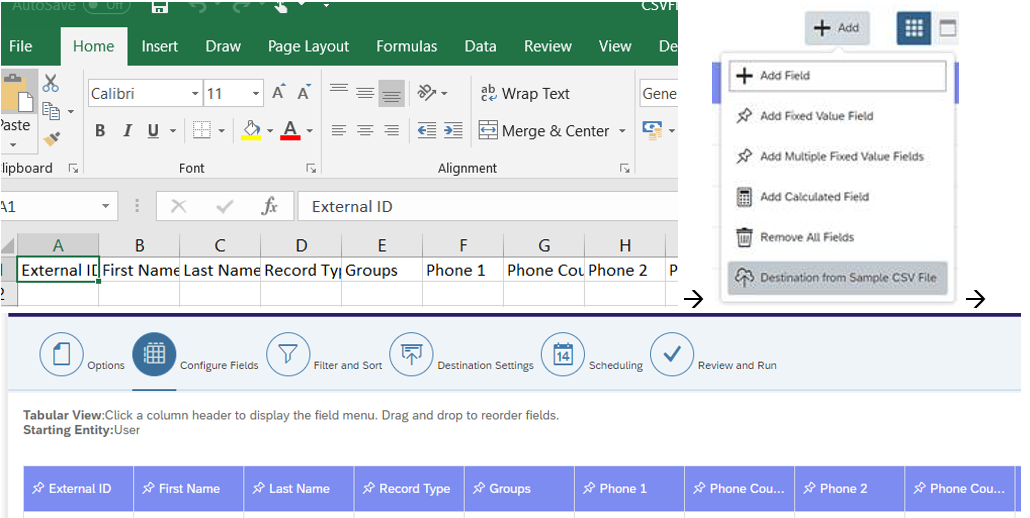Screen dimensions: 1030x518
Task: Open the Destination Settings step
Action: click(411, 354)
